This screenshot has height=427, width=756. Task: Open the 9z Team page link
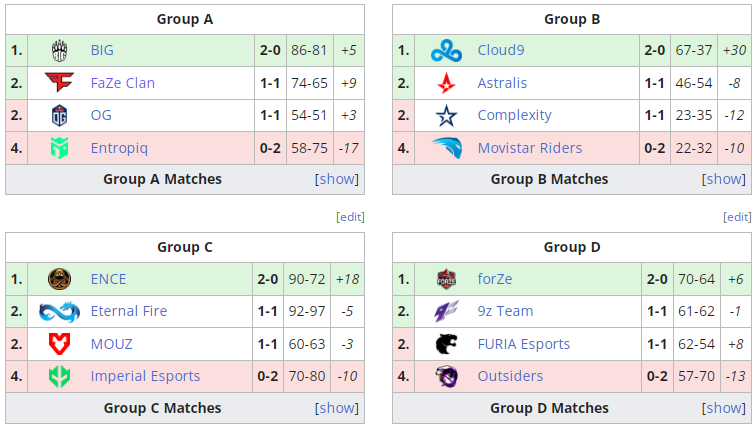pos(505,311)
